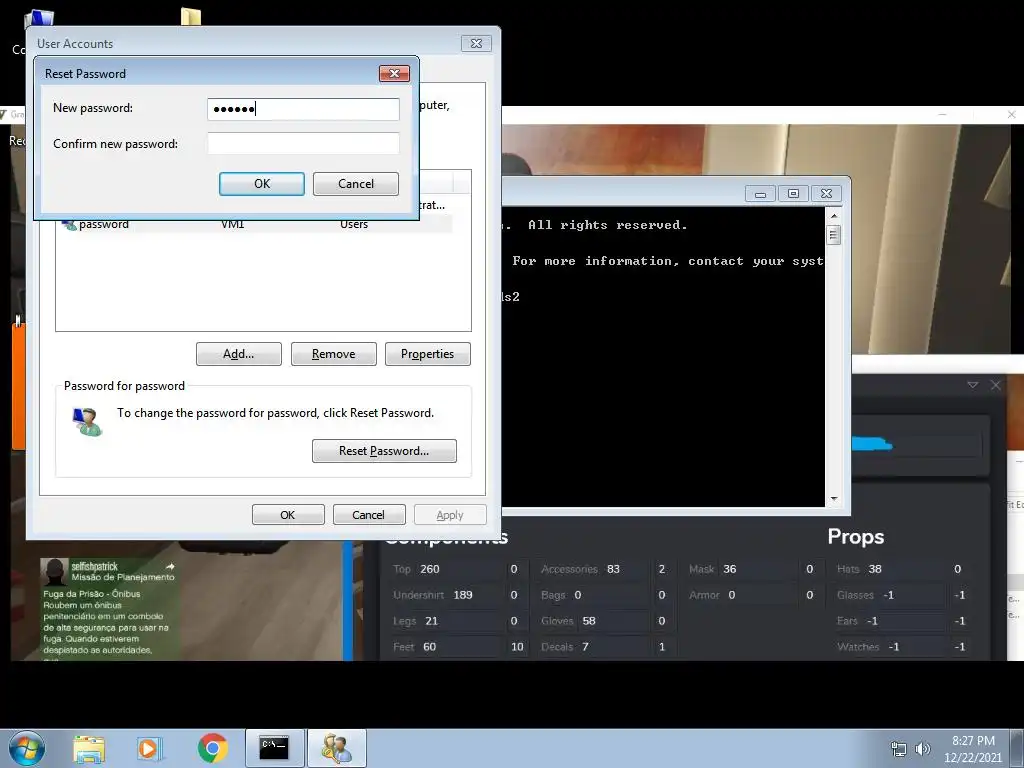This screenshot has width=1024, height=768.
Task: Click the Remove user button
Action: [334, 354]
